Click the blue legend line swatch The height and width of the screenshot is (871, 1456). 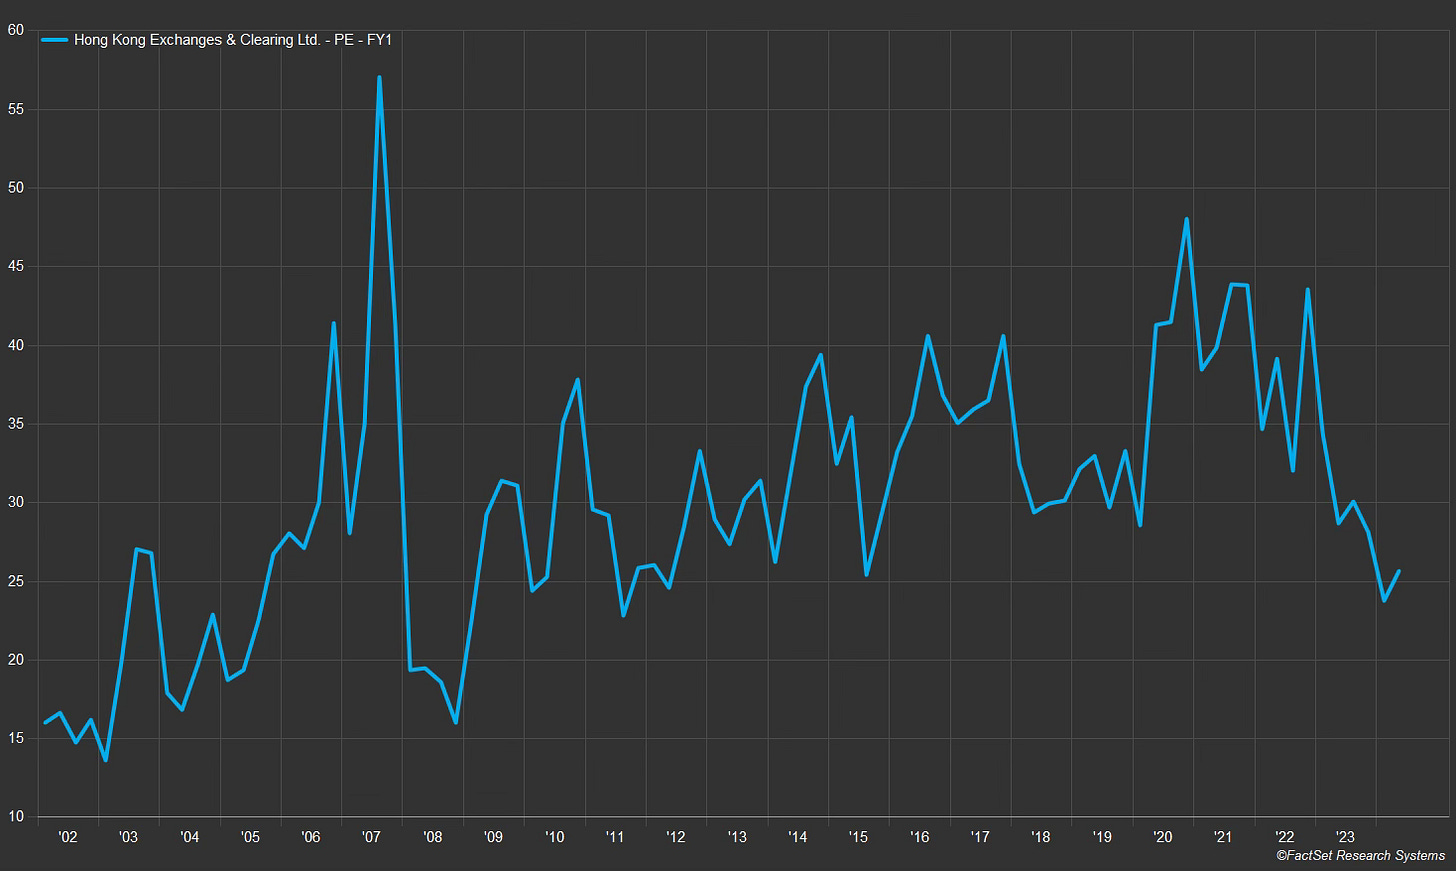coord(54,40)
